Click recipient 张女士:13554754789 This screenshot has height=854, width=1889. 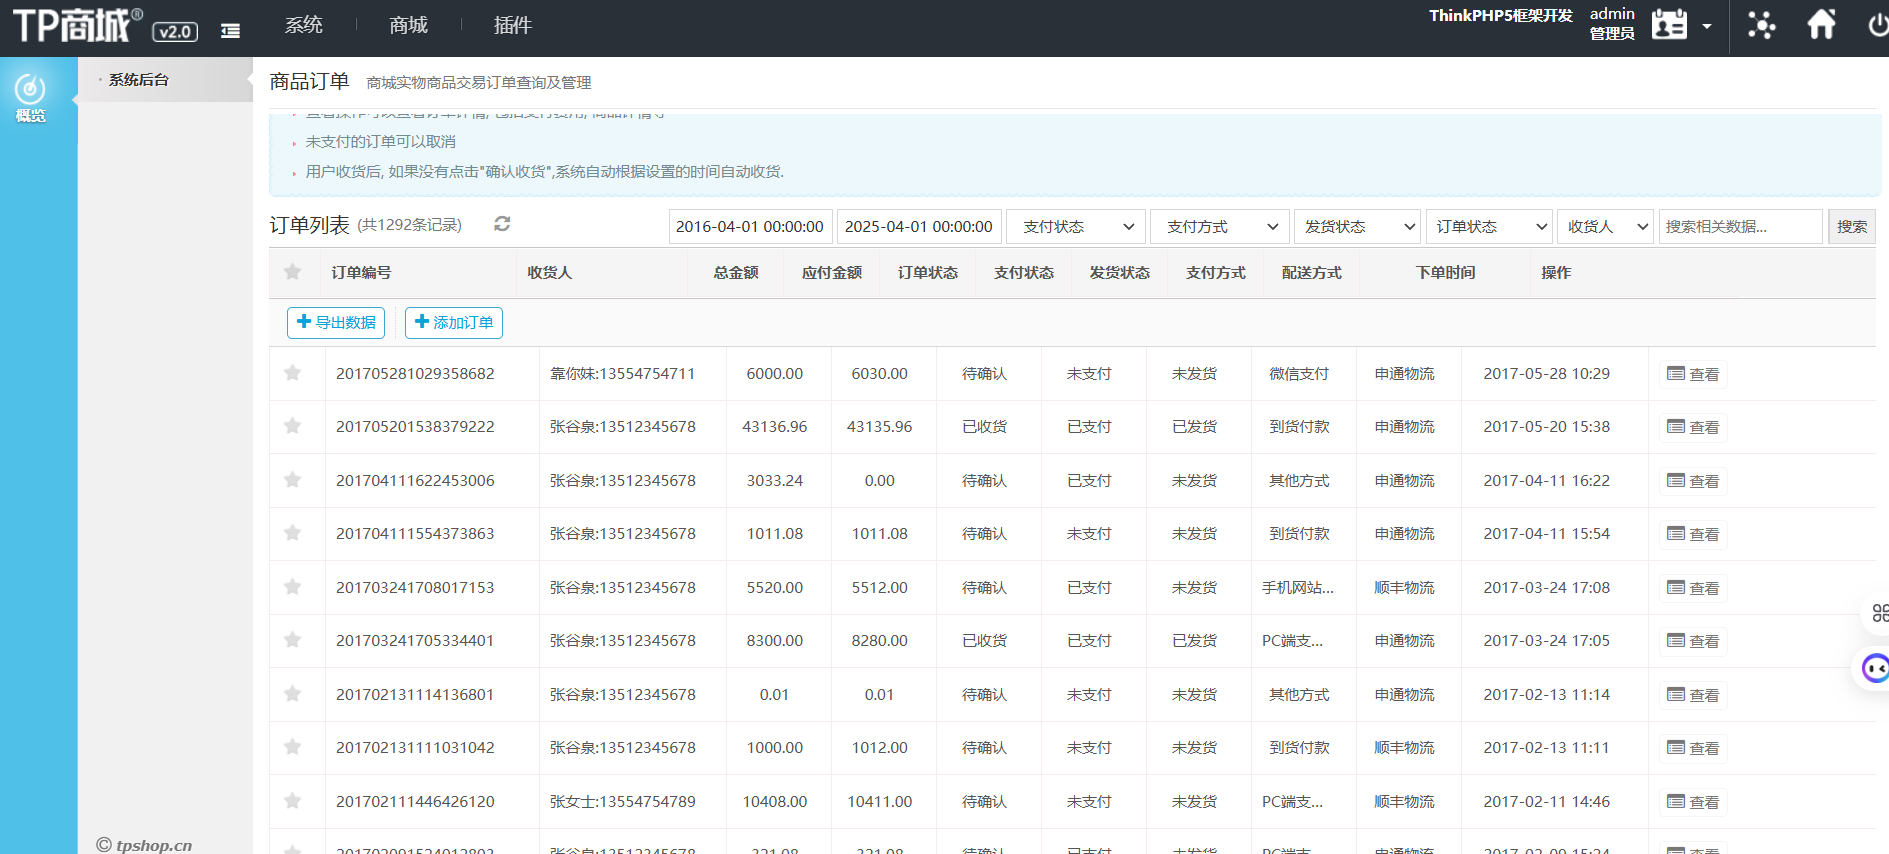(x=622, y=802)
